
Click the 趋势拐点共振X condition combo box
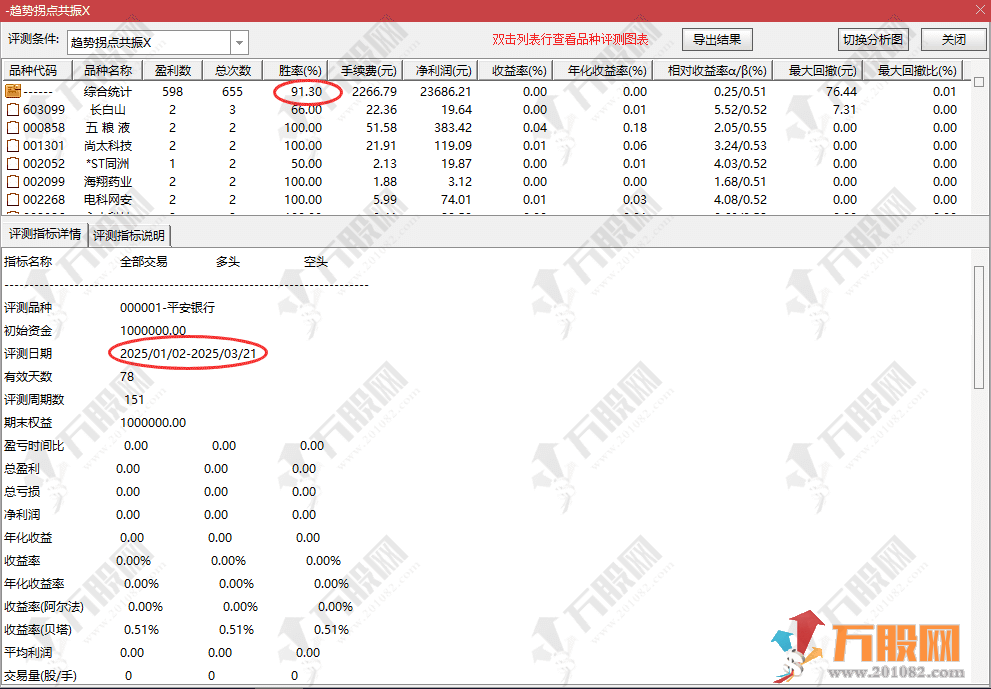(x=148, y=43)
